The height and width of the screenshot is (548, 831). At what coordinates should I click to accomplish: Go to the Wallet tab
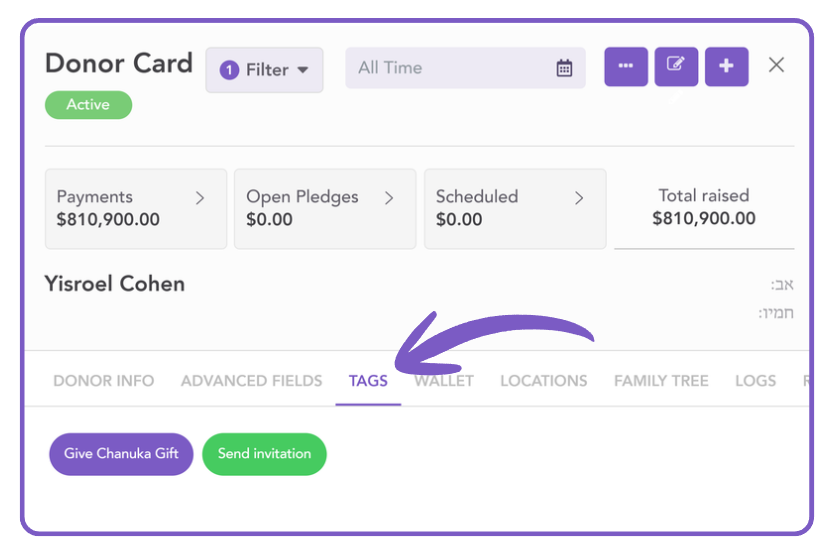point(444,381)
